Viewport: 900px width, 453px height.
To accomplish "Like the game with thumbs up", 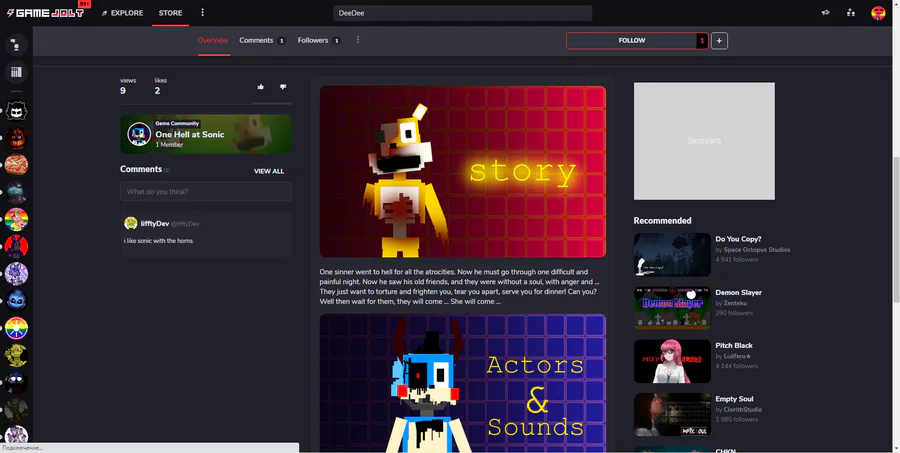I will [x=261, y=87].
